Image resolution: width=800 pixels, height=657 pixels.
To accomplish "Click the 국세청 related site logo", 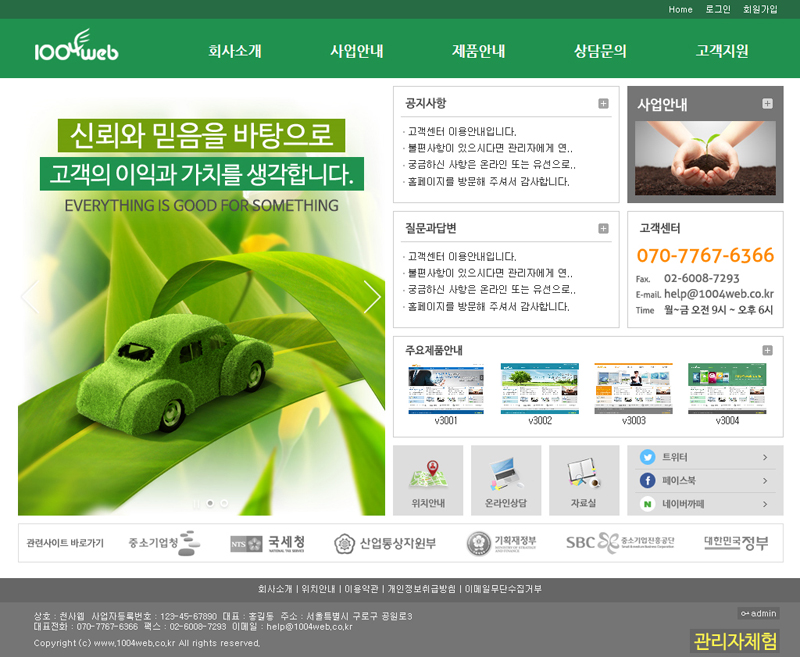I will point(267,543).
